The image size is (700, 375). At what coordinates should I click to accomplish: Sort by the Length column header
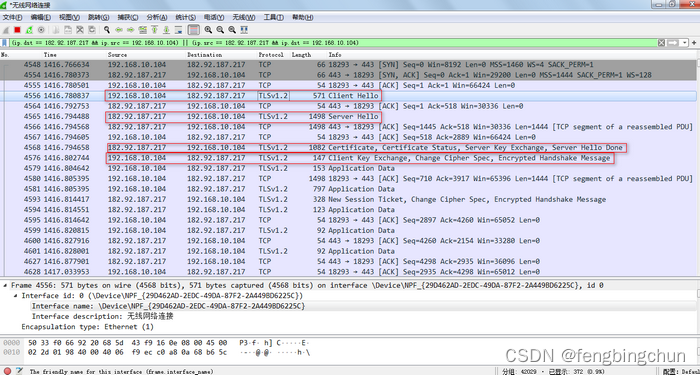click(301, 54)
